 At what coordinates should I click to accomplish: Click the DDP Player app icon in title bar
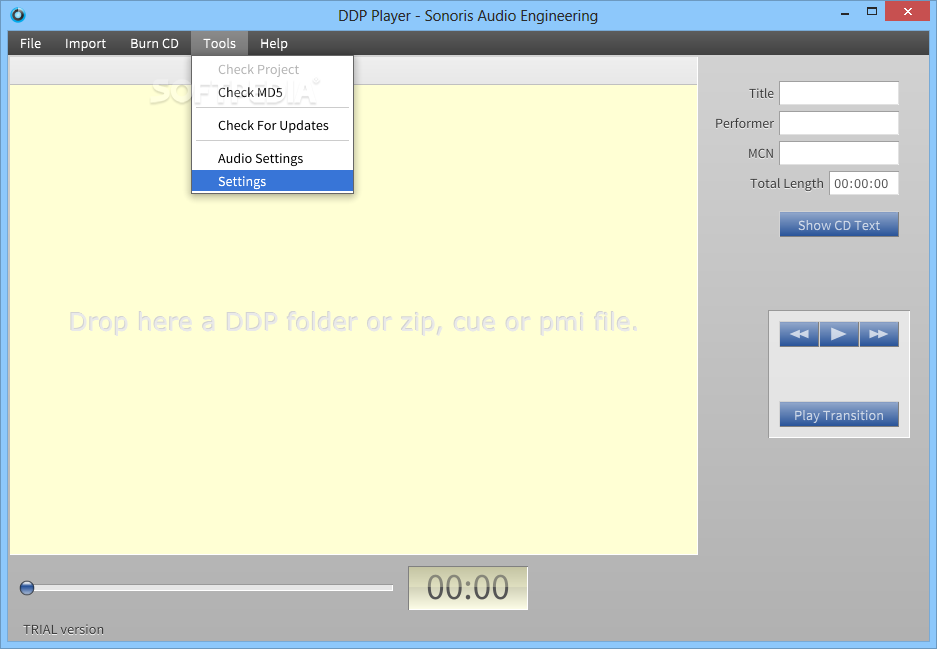18,15
